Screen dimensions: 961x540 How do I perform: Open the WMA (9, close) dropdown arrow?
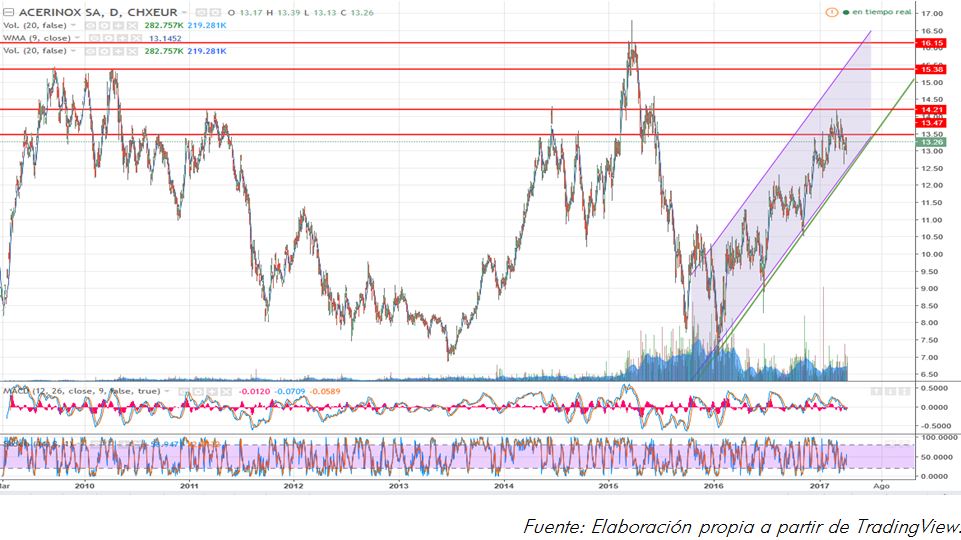click(x=77, y=37)
